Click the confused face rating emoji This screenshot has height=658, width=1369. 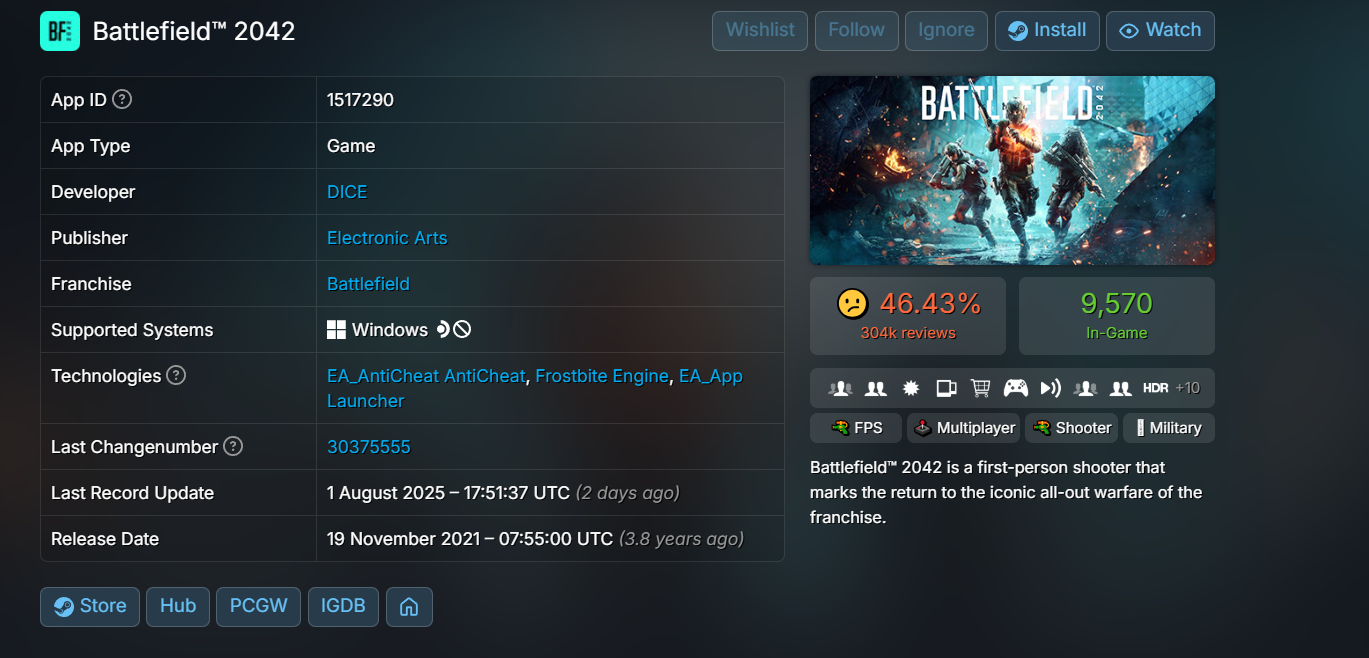pyautogui.click(x=852, y=303)
